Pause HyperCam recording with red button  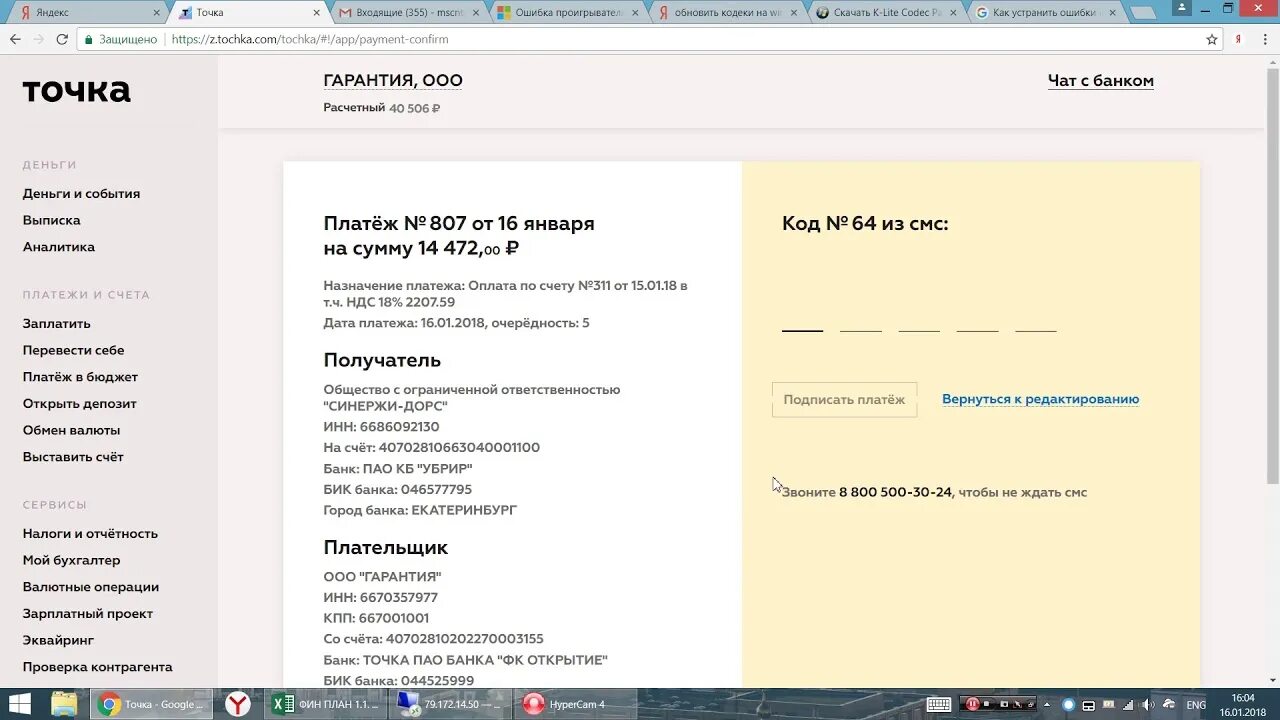[972, 704]
